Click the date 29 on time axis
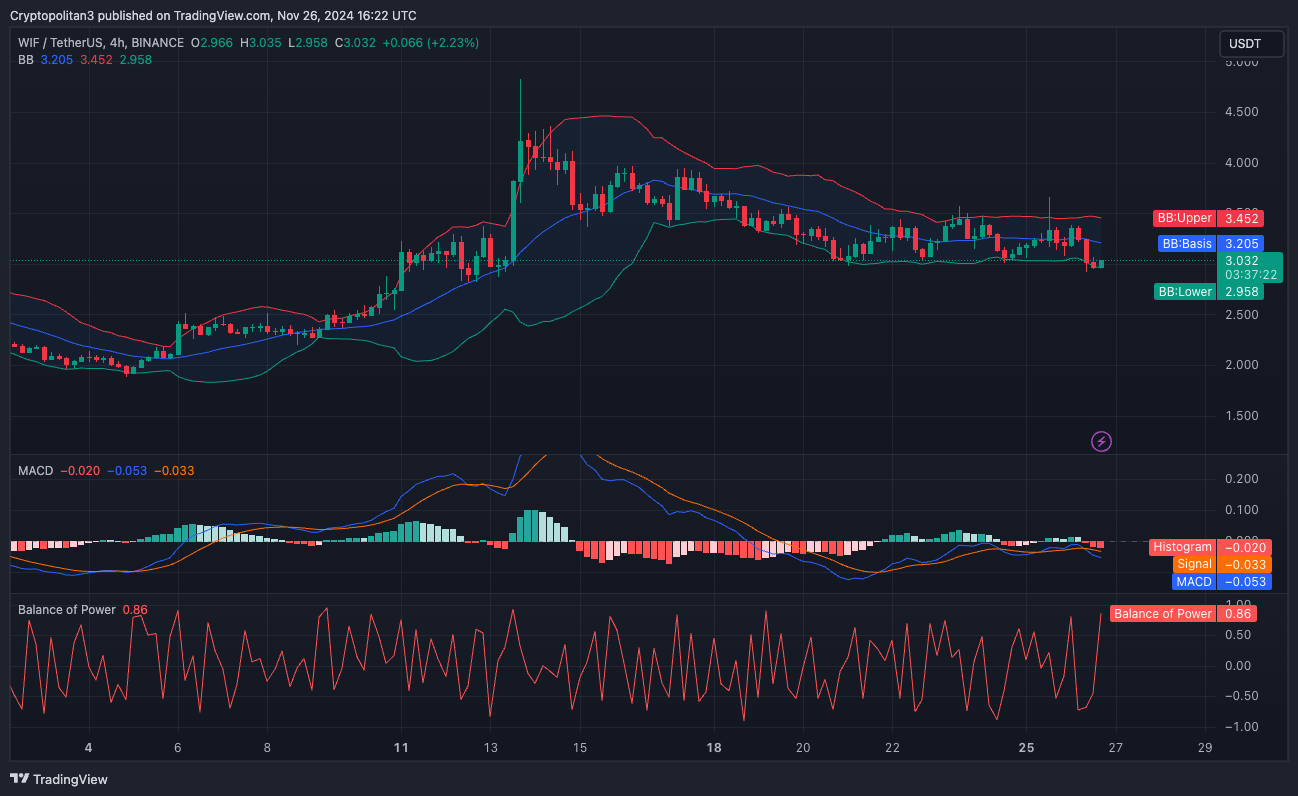The image size is (1298, 796). [1205, 747]
